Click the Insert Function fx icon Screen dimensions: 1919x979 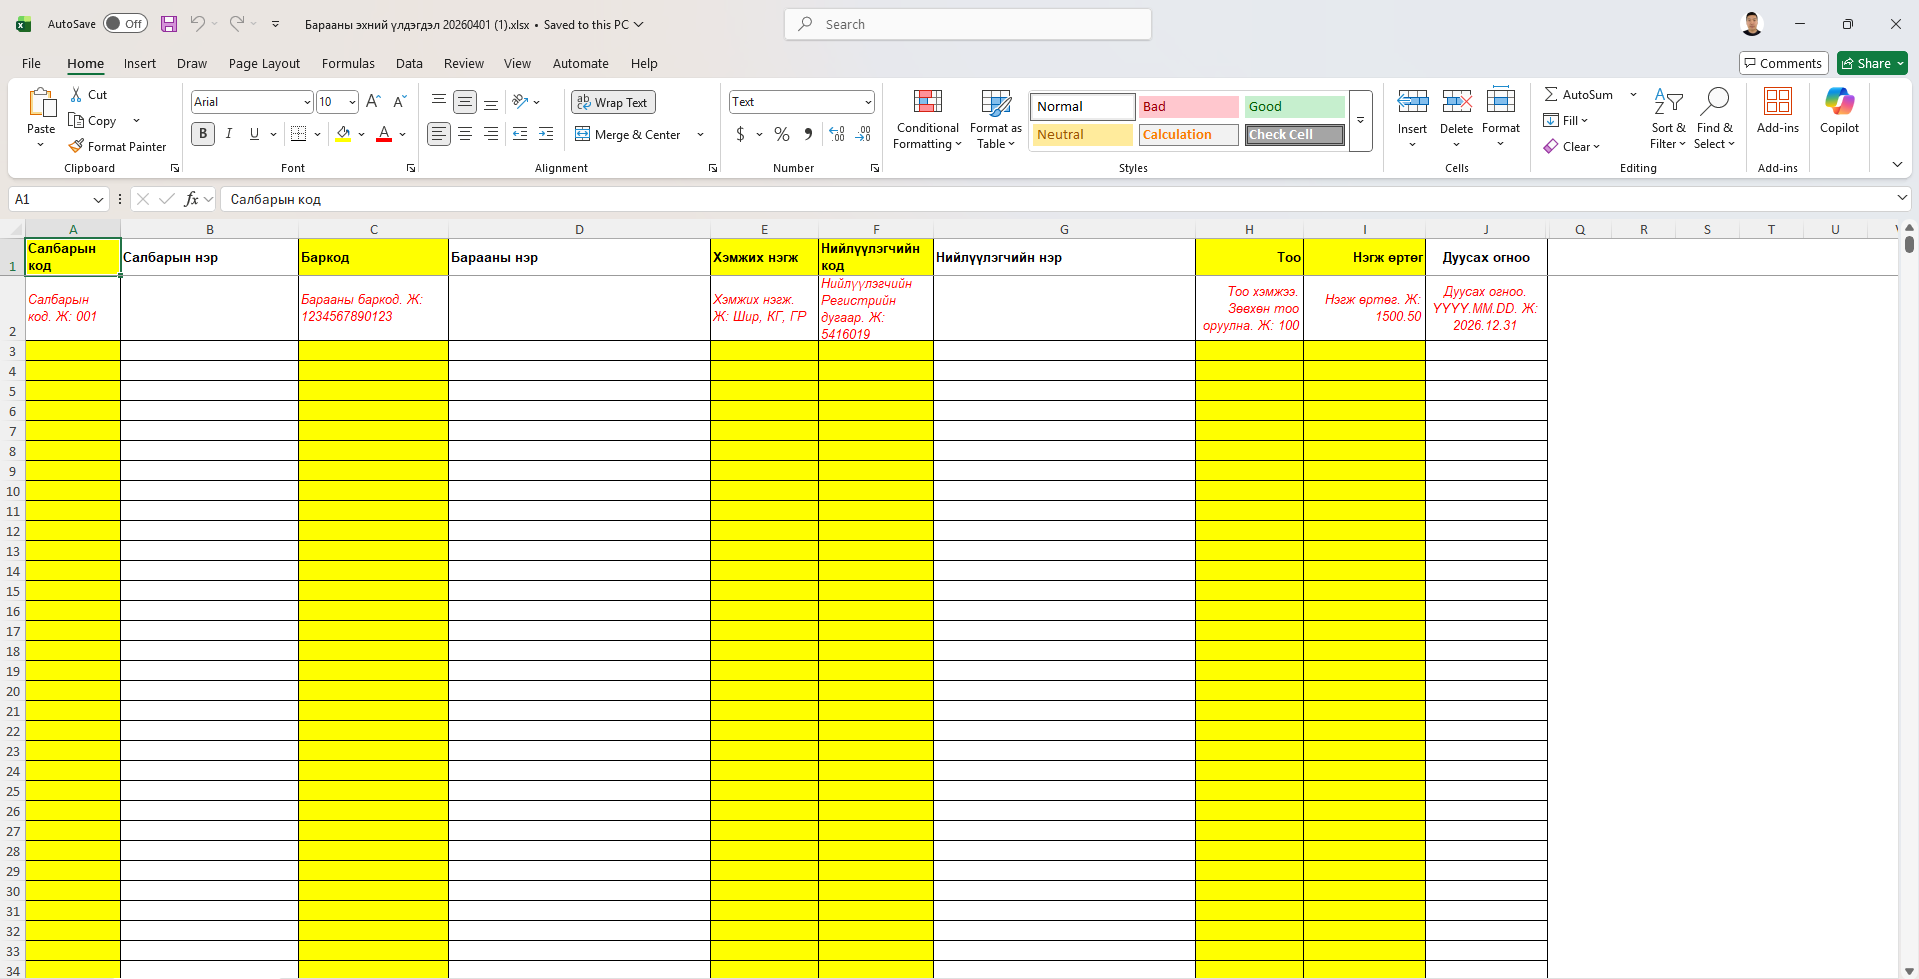click(191, 199)
